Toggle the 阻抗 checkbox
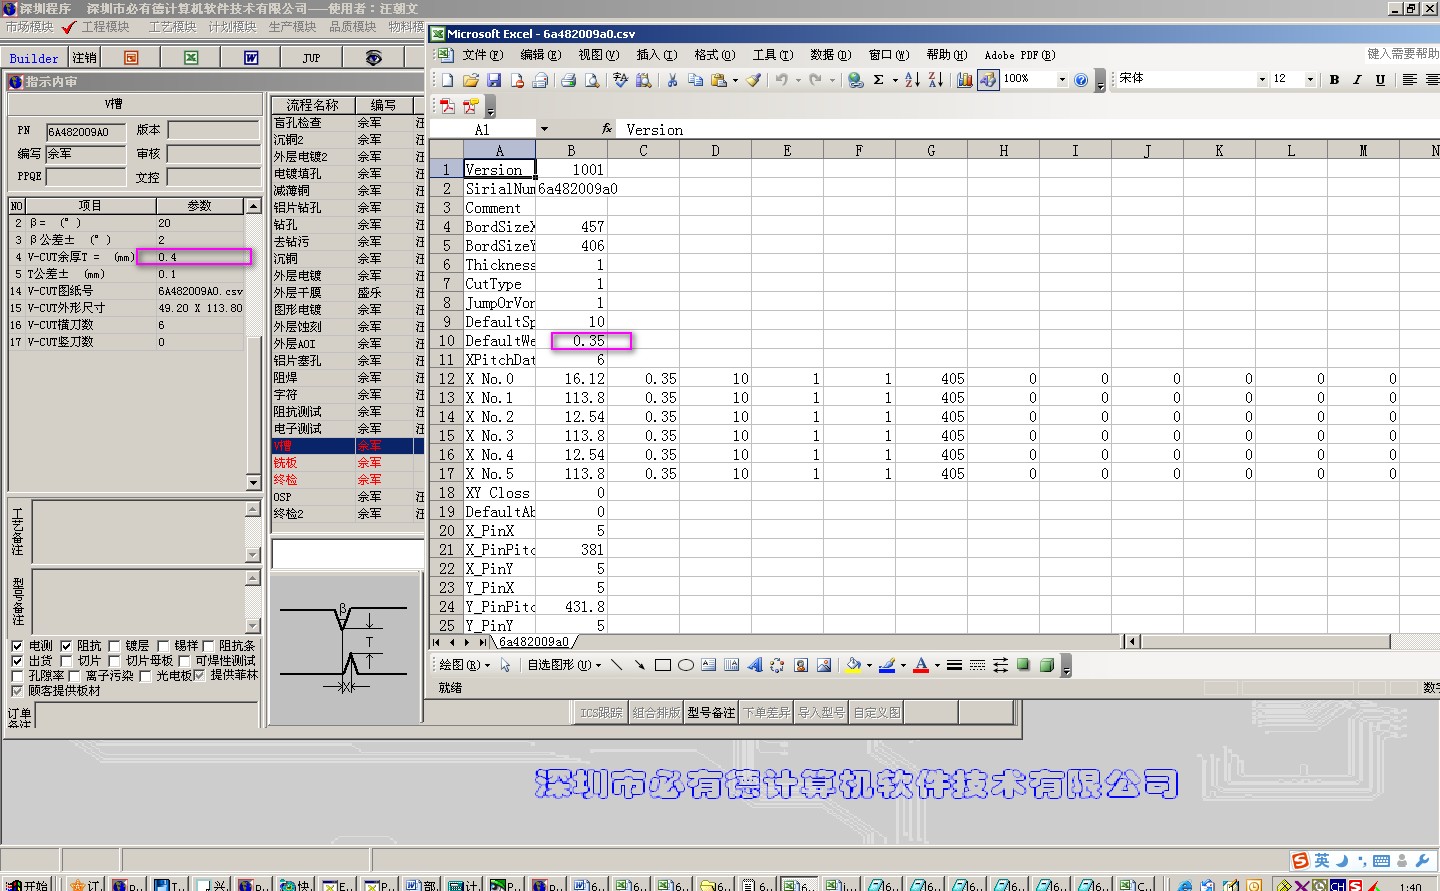 [66, 646]
